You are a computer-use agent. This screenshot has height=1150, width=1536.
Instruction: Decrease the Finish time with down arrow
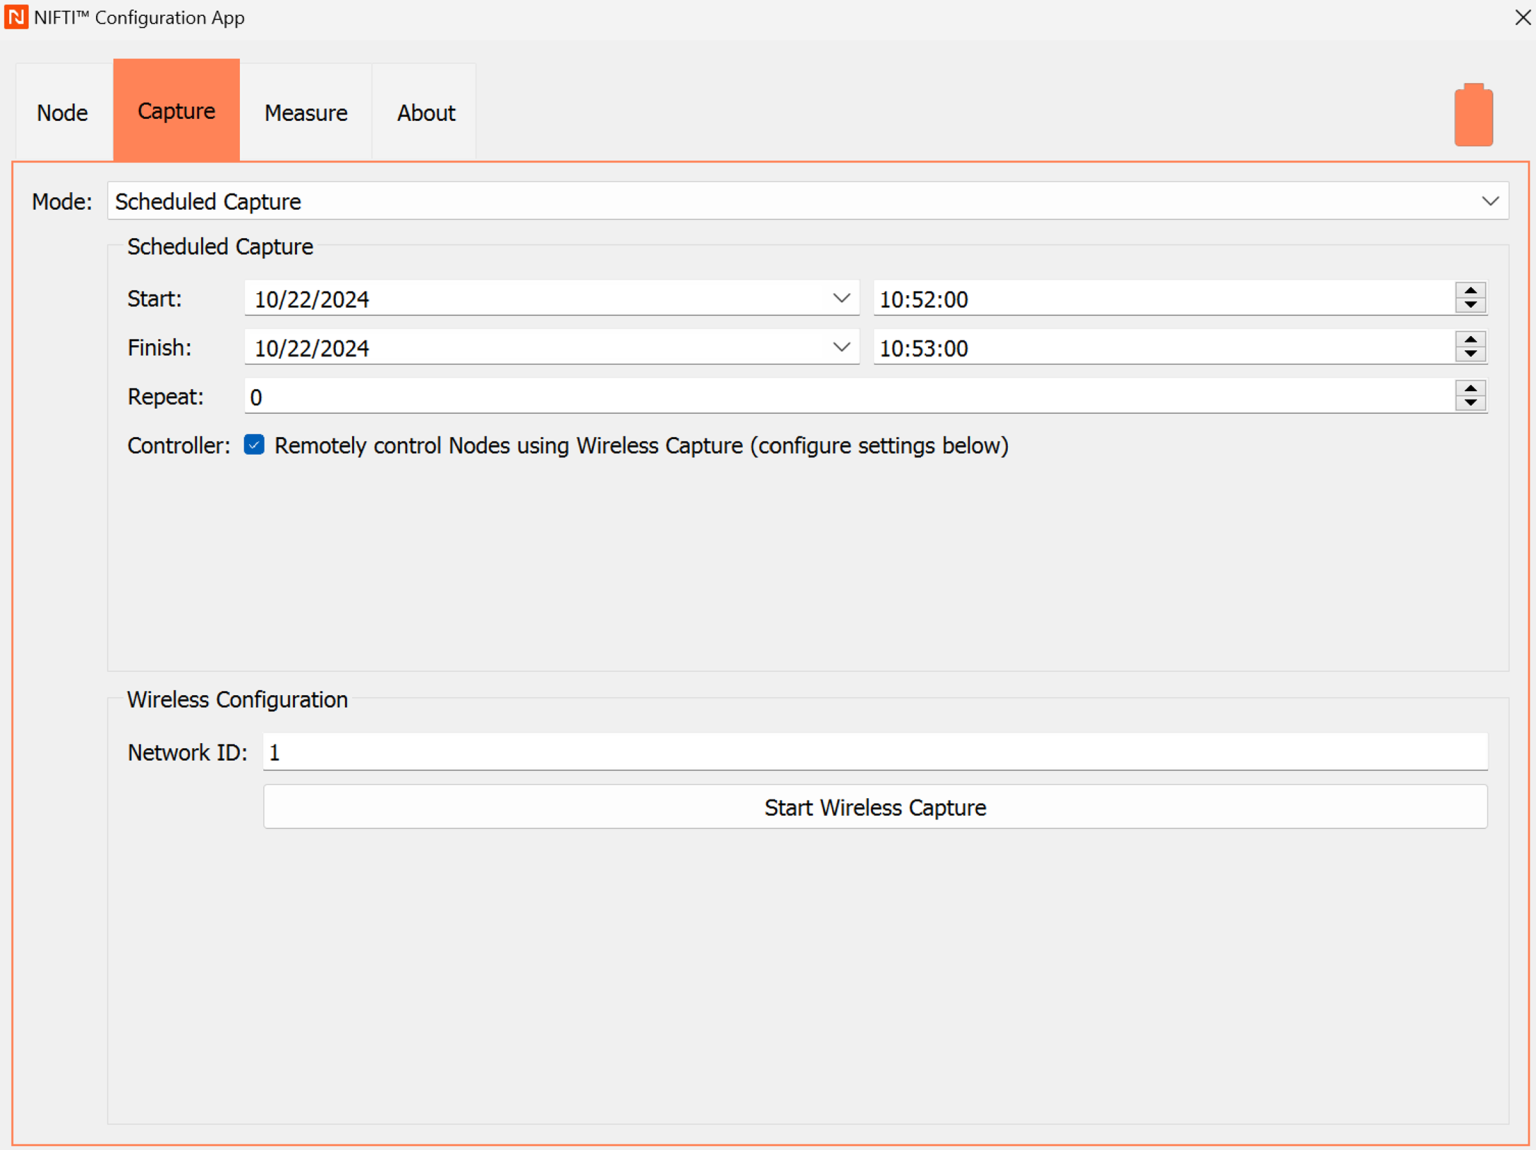[1470, 354]
